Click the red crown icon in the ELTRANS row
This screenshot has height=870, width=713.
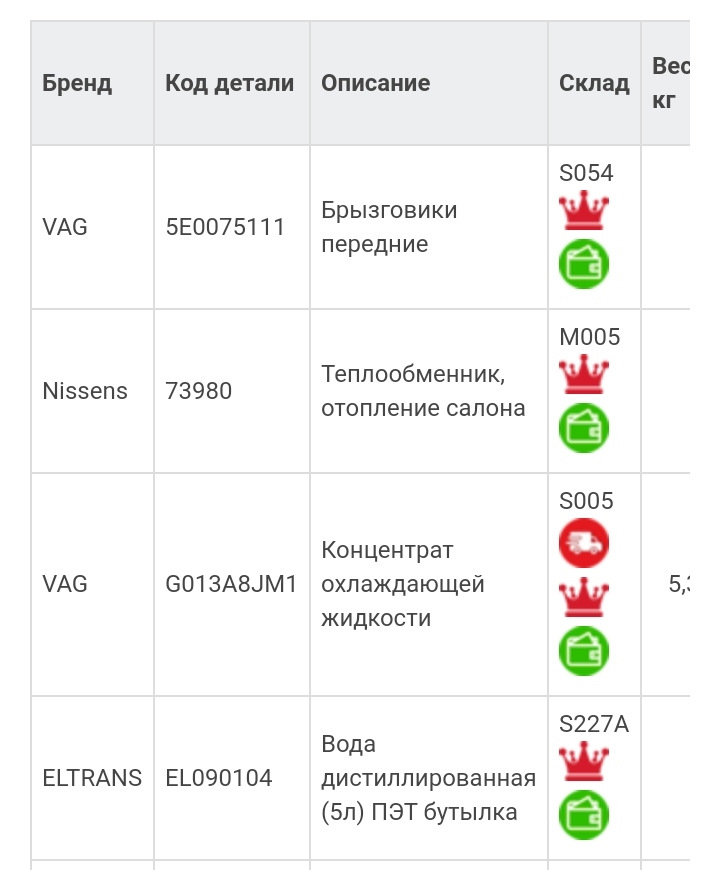point(584,762)
